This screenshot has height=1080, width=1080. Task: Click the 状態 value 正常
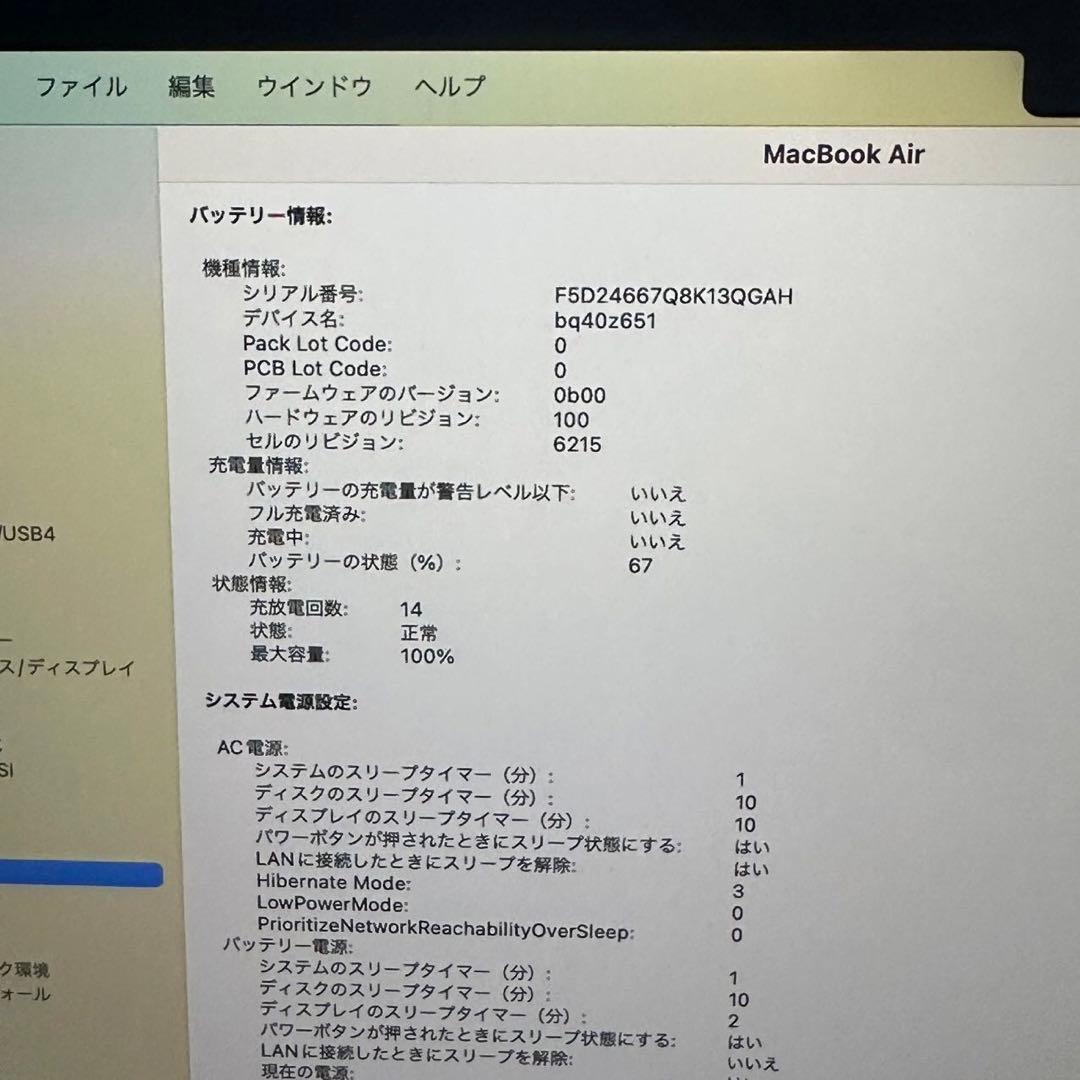point(419,633)
